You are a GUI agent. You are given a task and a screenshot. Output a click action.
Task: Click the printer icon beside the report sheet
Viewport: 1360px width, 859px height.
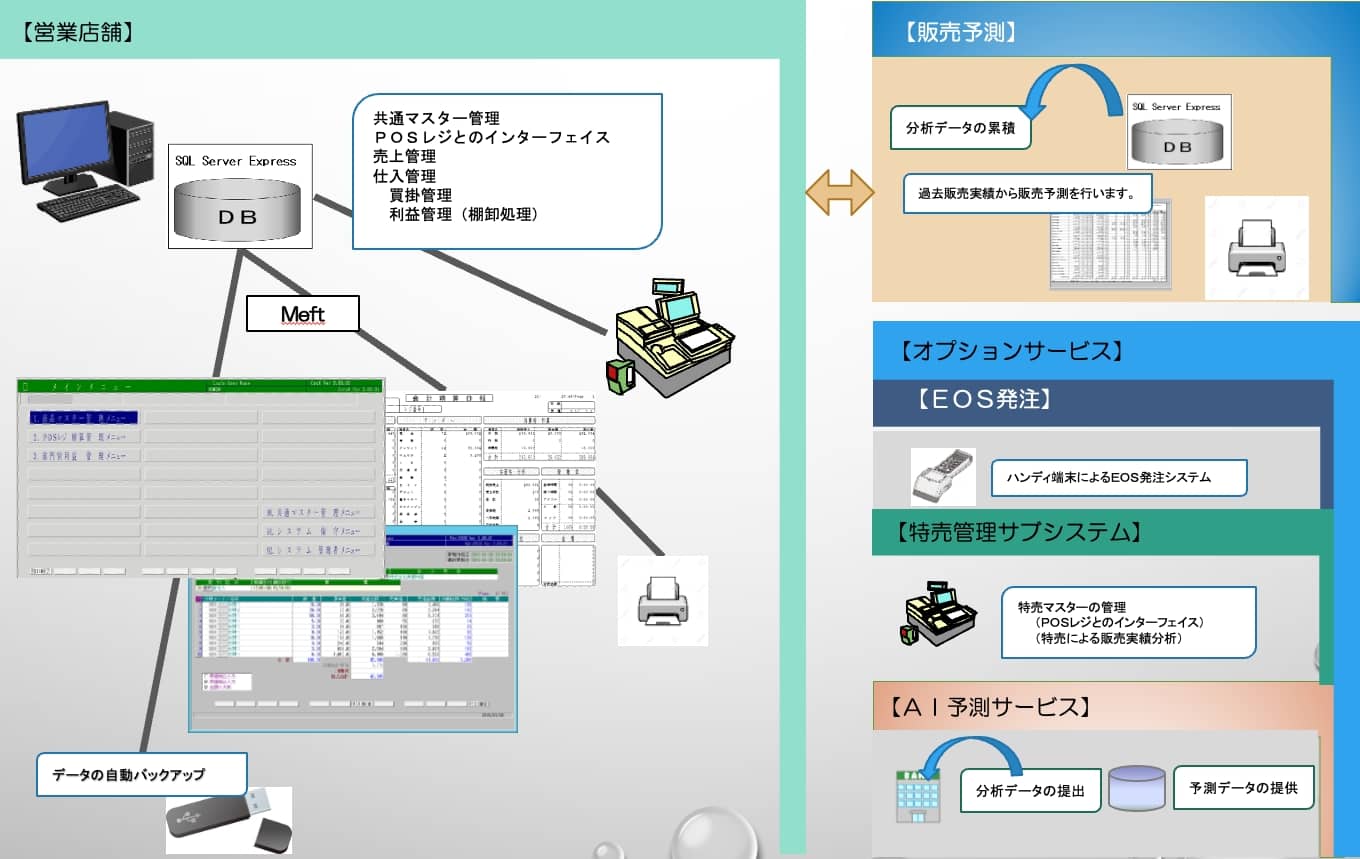[662, 601]
